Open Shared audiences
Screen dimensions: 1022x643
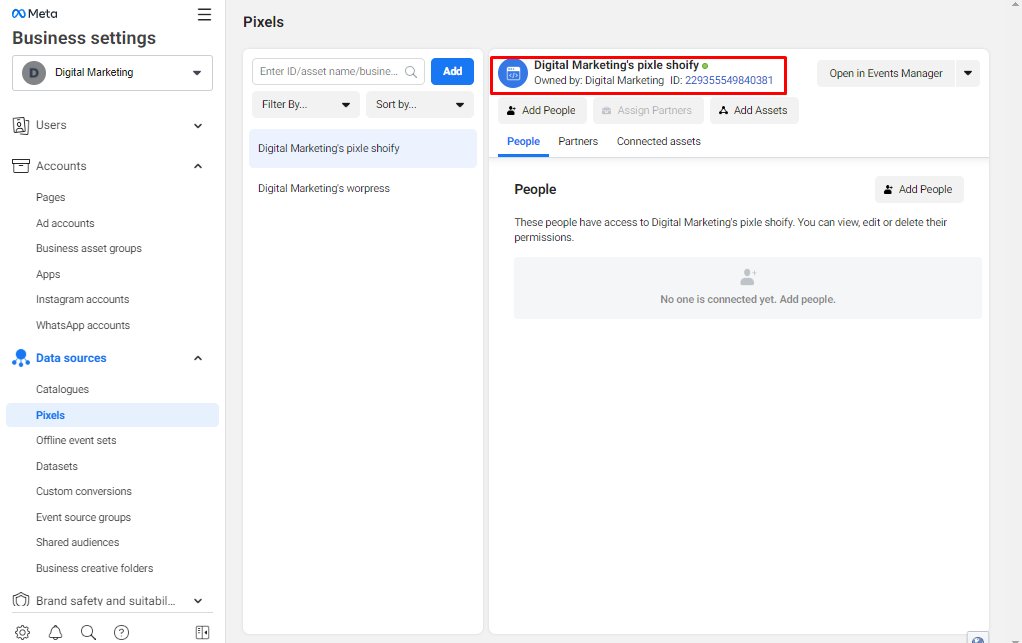78,542
